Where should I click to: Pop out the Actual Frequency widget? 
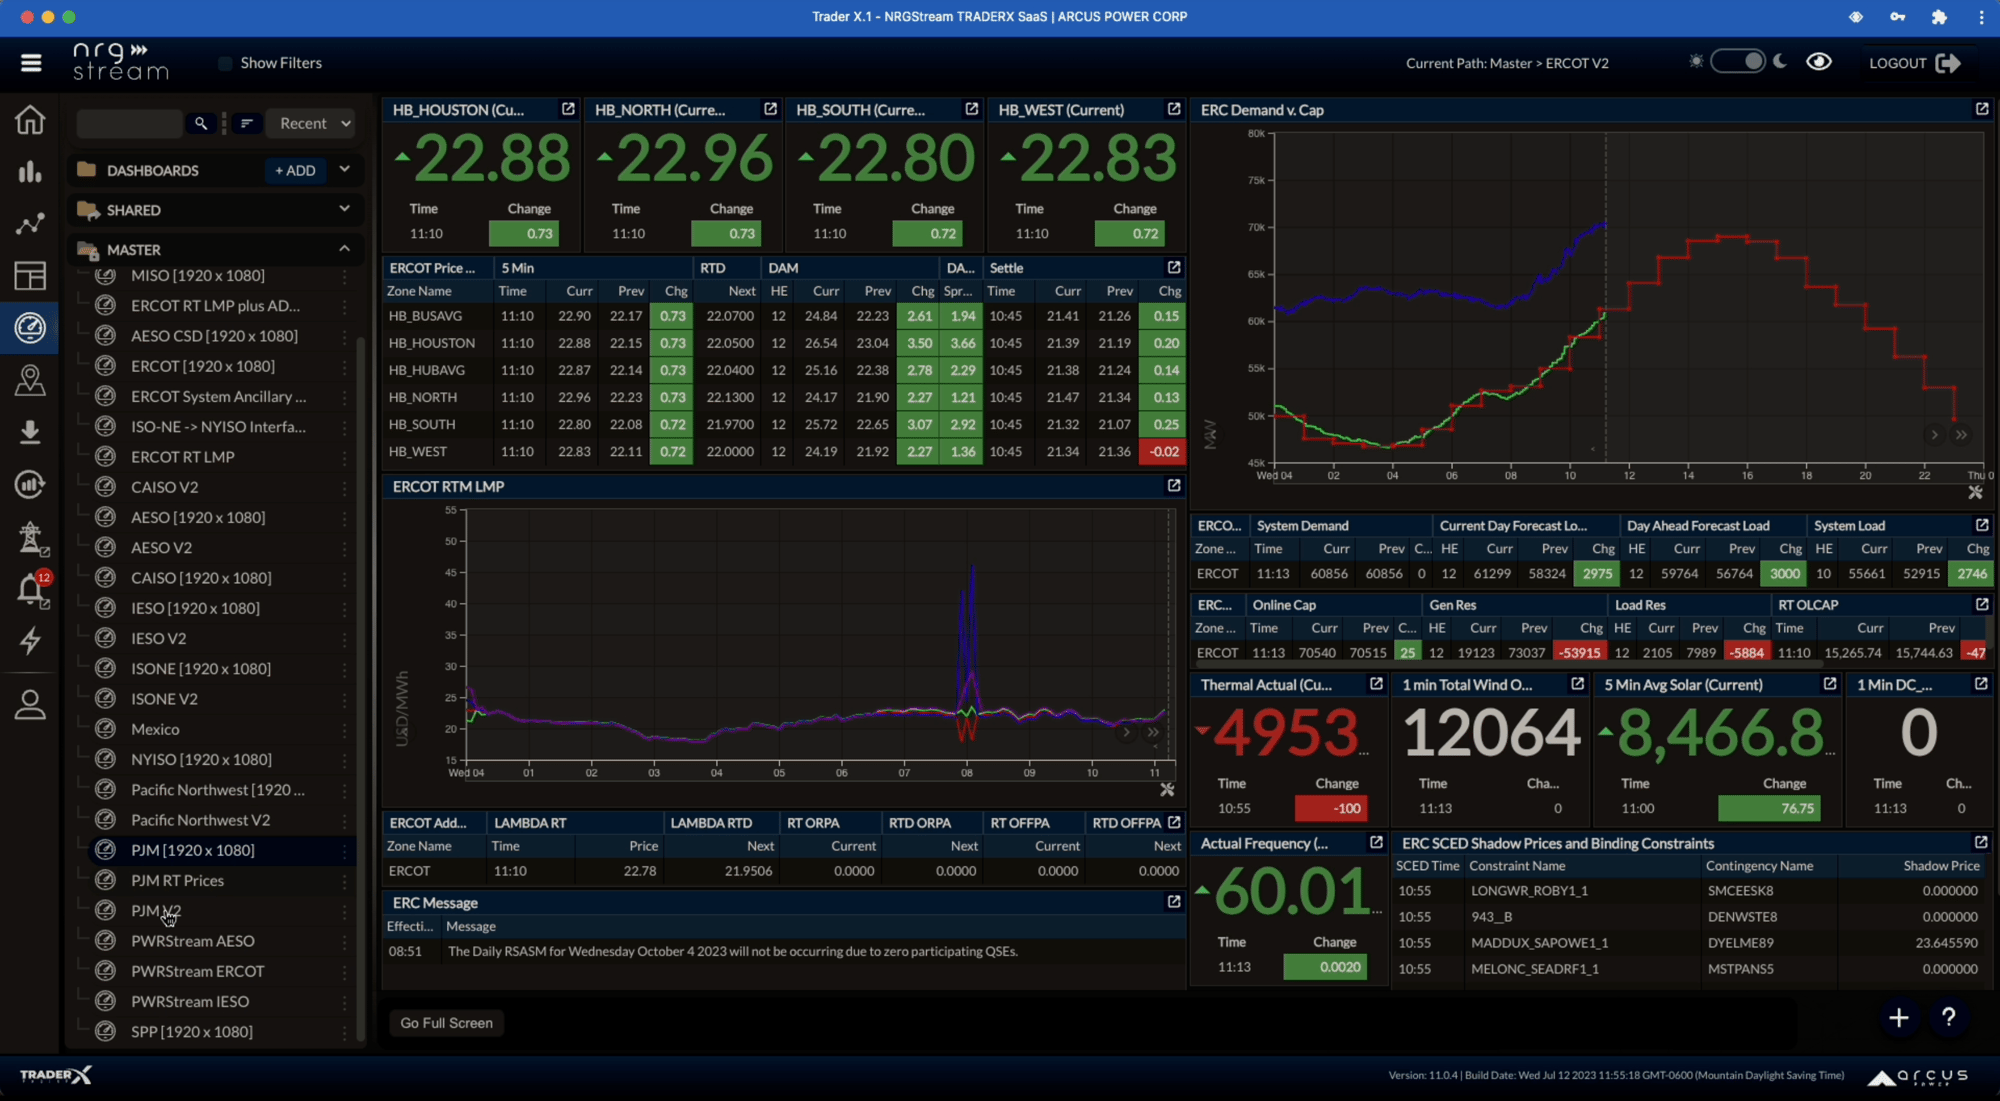point(1376,843)
